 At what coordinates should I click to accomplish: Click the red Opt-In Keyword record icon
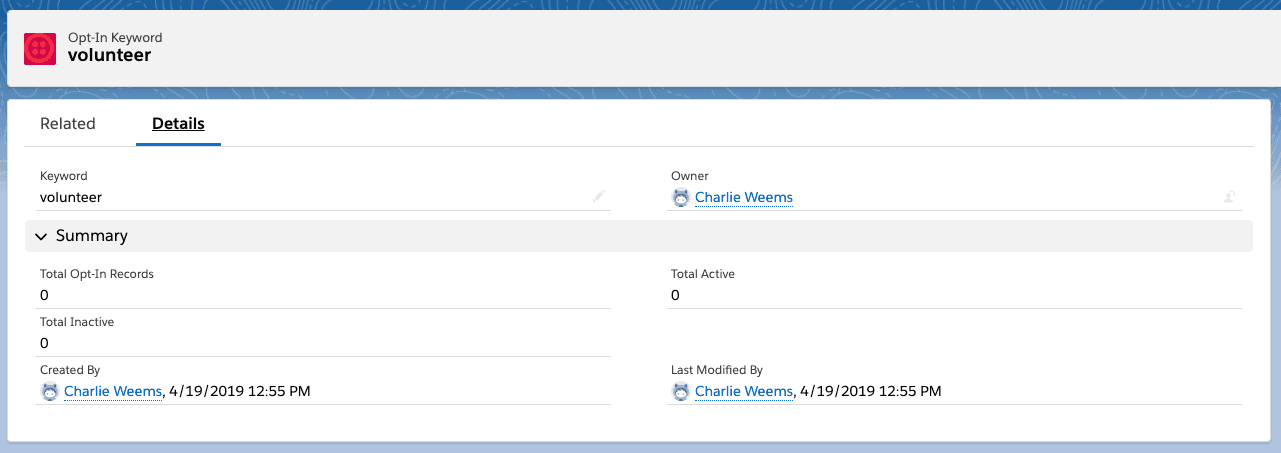(40, 48)
